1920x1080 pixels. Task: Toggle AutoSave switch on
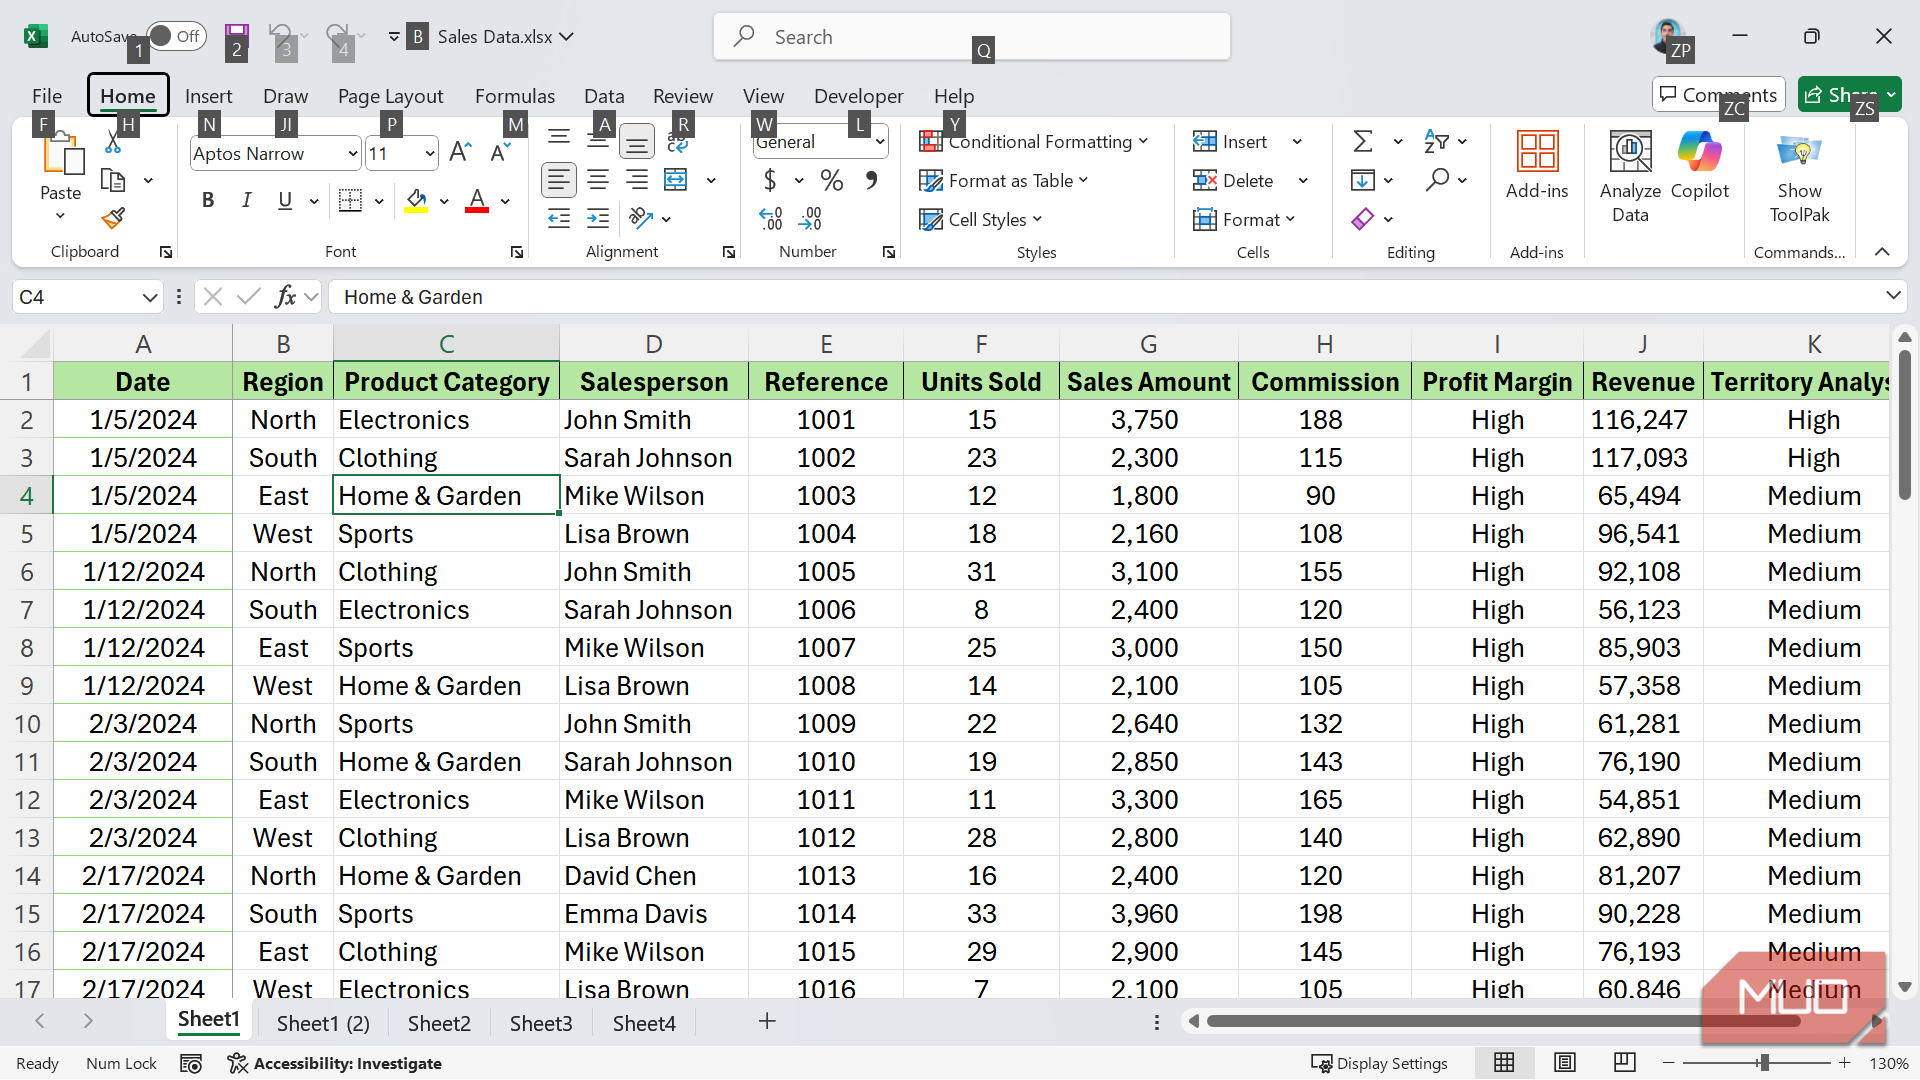click(177, 36)
